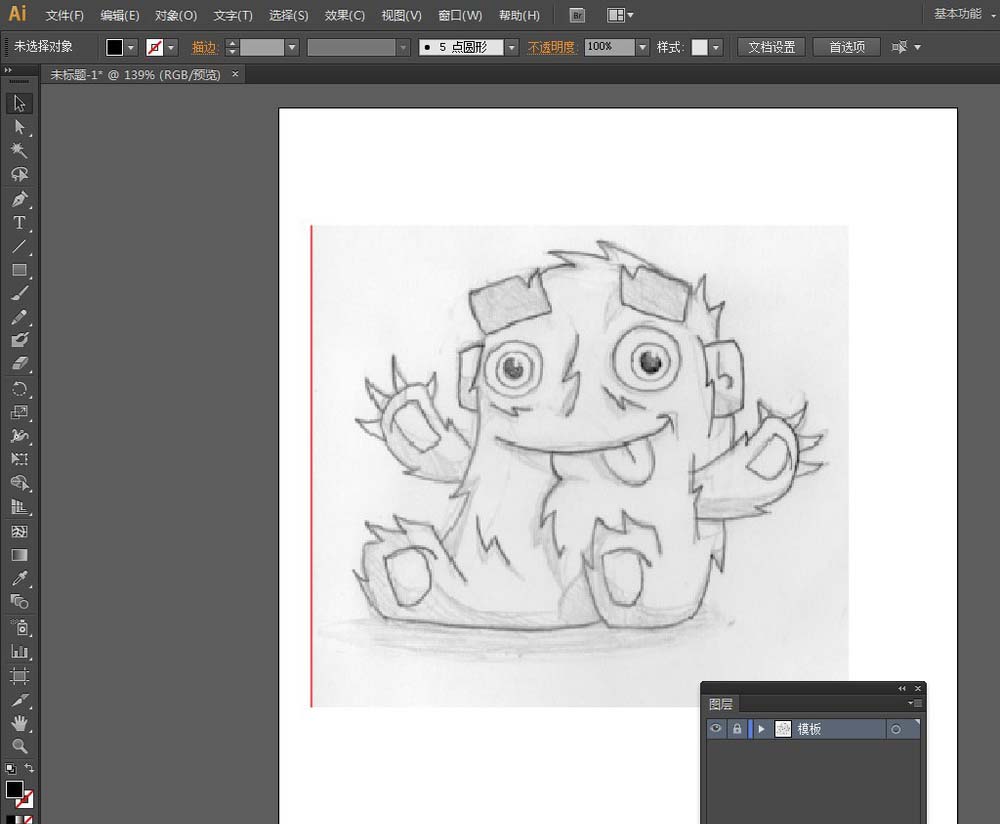The image size is (1000, 824).
Task: Choose the Eraser tool
Action: click(x=19, y=364)
